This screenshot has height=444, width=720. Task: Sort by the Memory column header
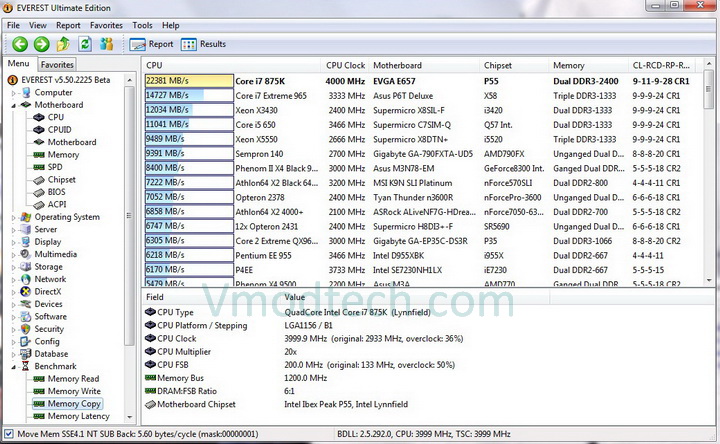point(589,65)
